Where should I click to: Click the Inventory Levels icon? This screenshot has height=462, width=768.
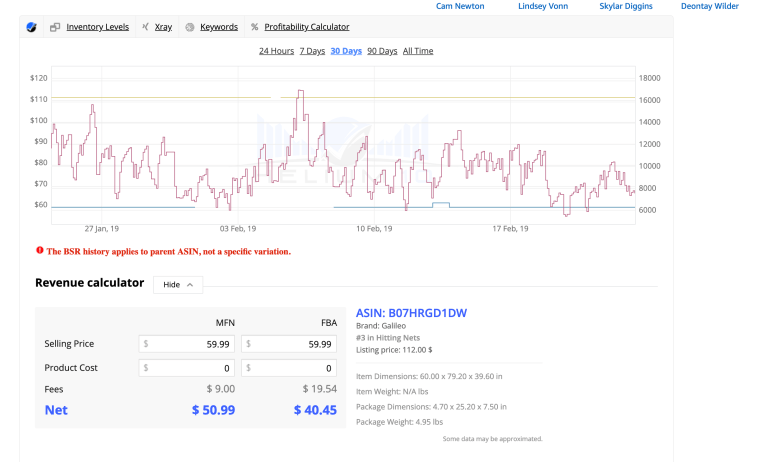click(x=55, y=27)
